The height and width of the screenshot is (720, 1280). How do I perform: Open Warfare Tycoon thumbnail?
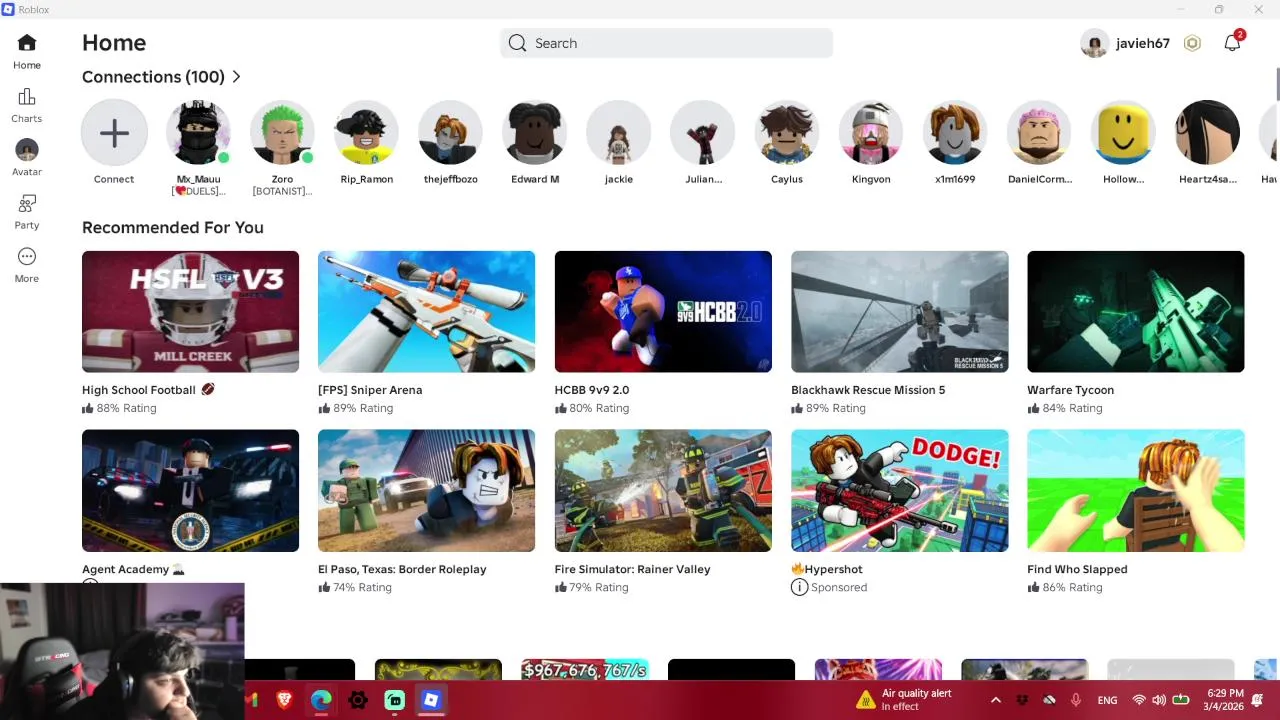pyautogui.click(x=1135, y=312)
